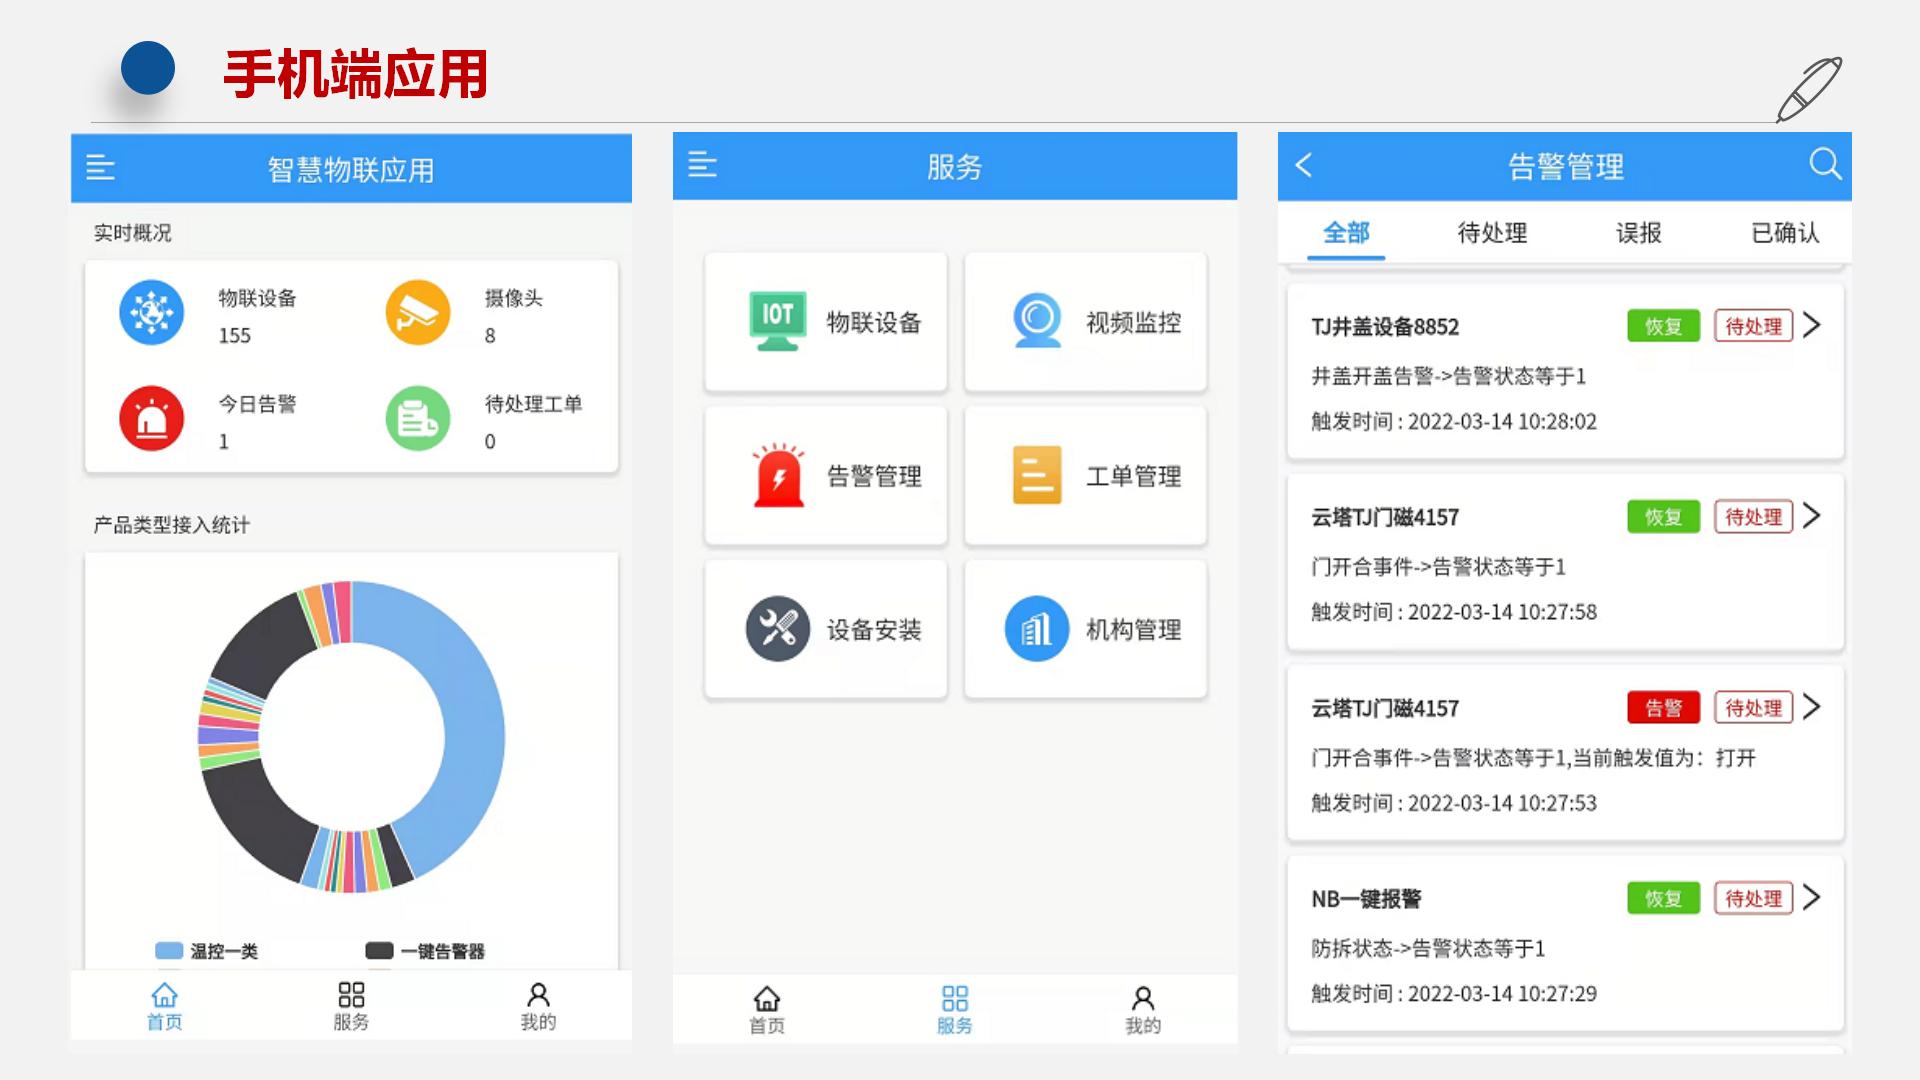Tap the 待处理 button on NB一键报警
The image size is (1920, 1080).
point(1752,898)
